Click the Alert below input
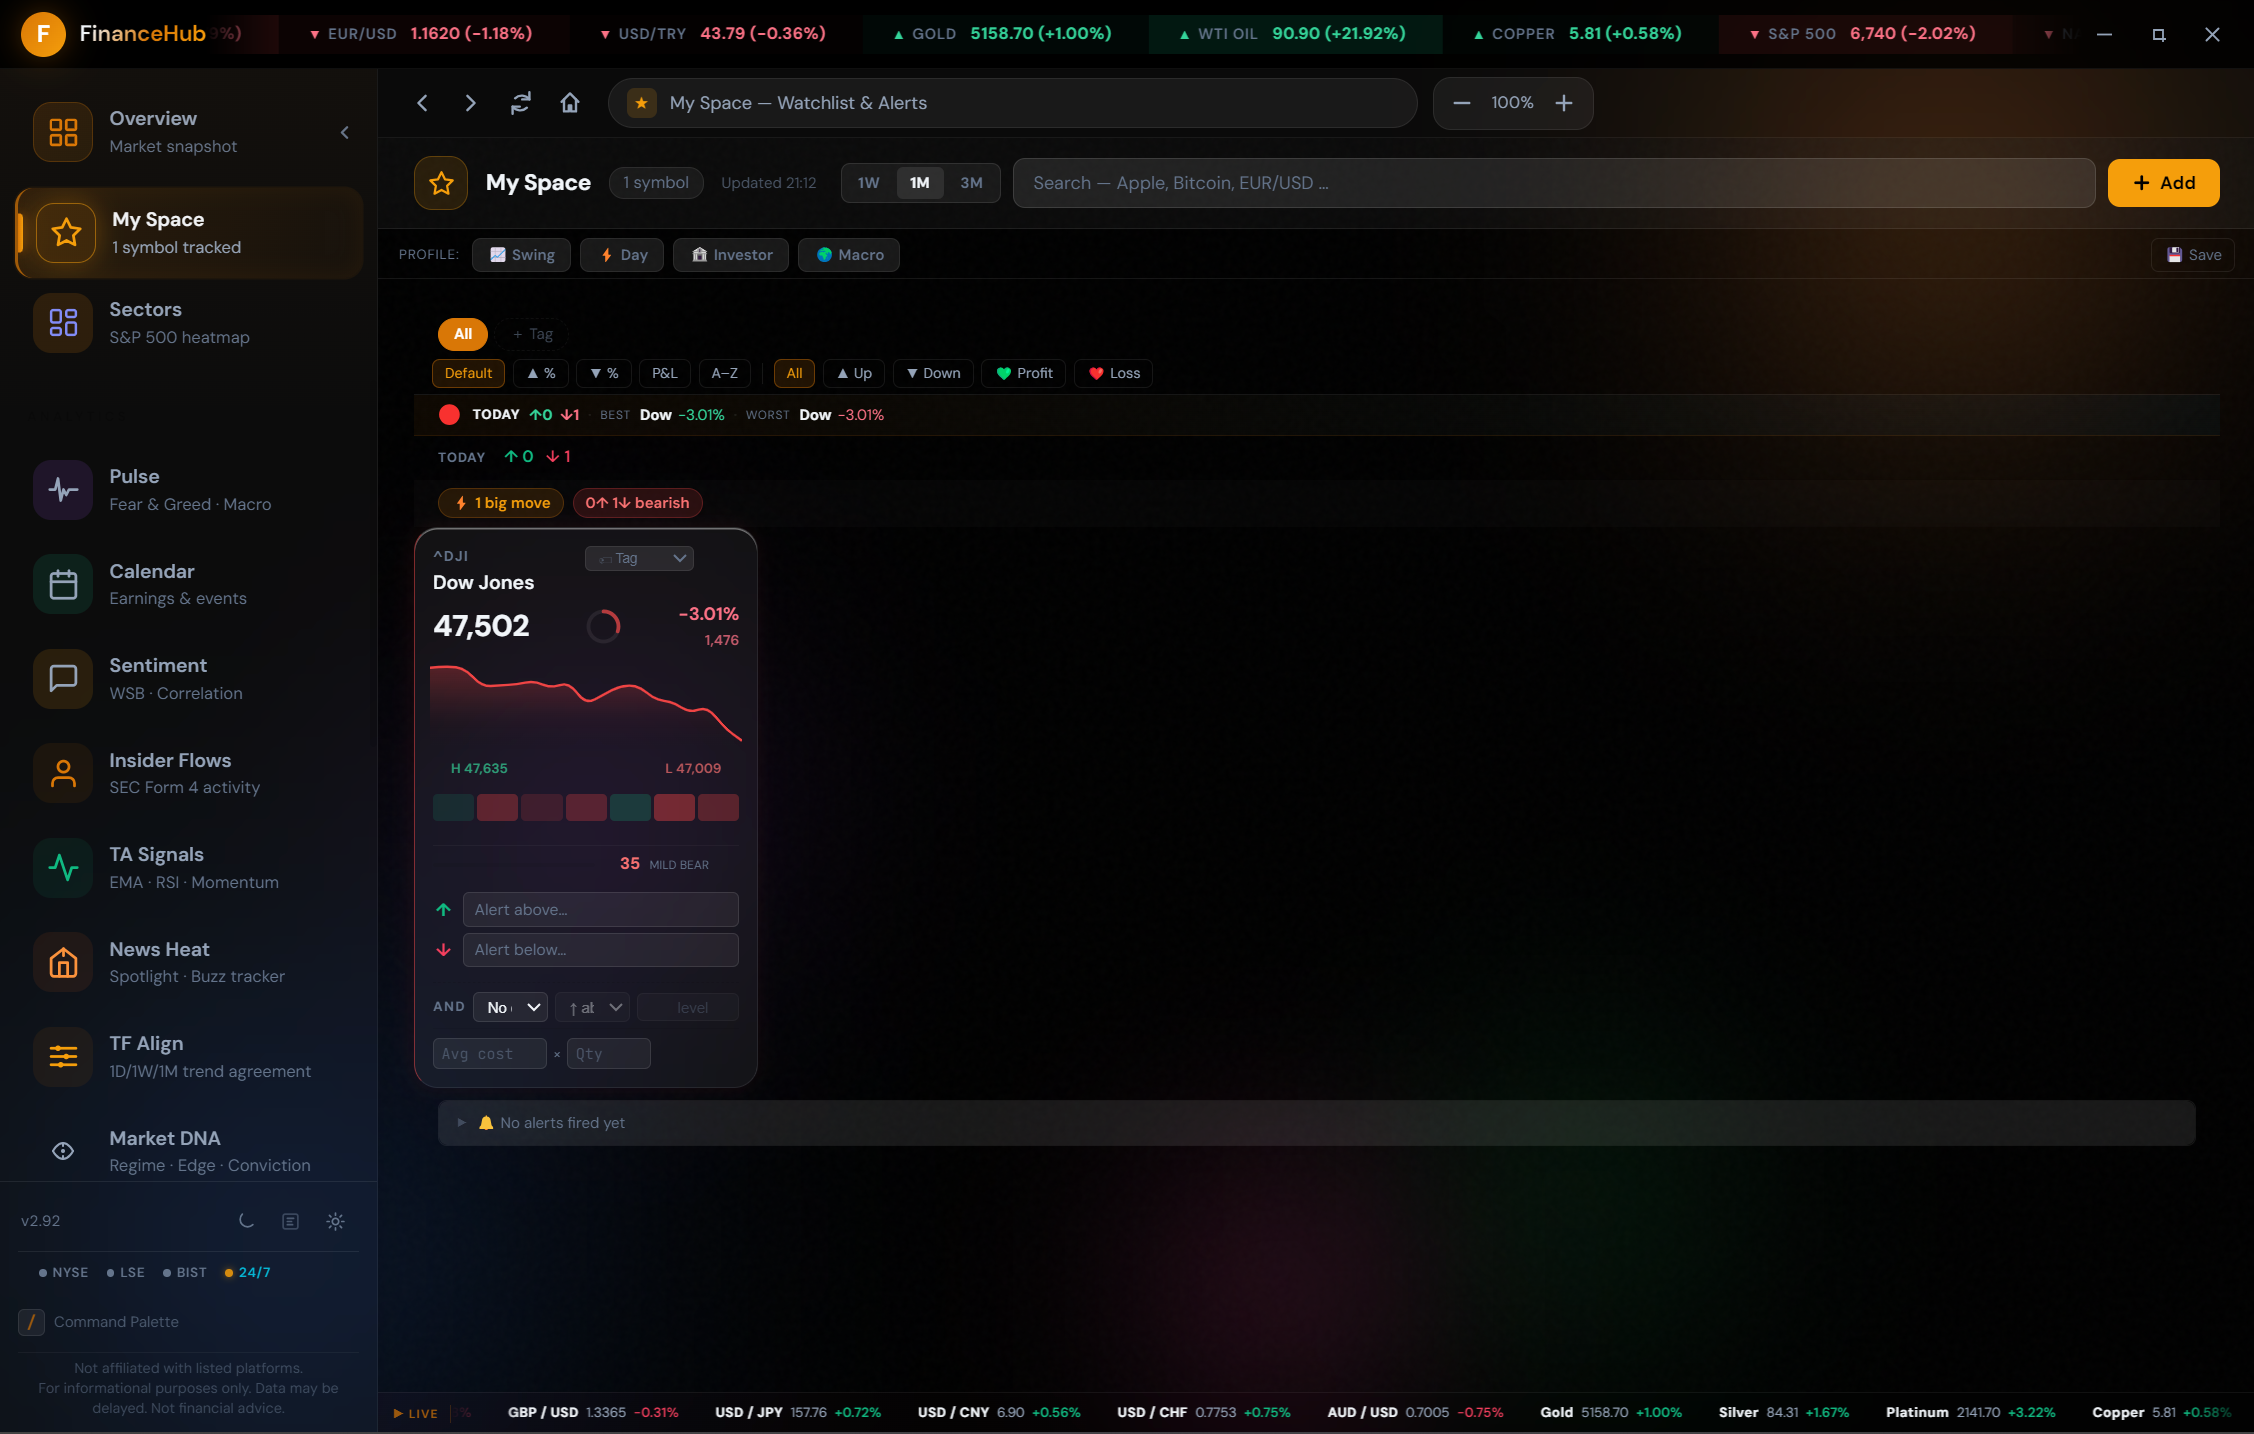 pos(600,950)
